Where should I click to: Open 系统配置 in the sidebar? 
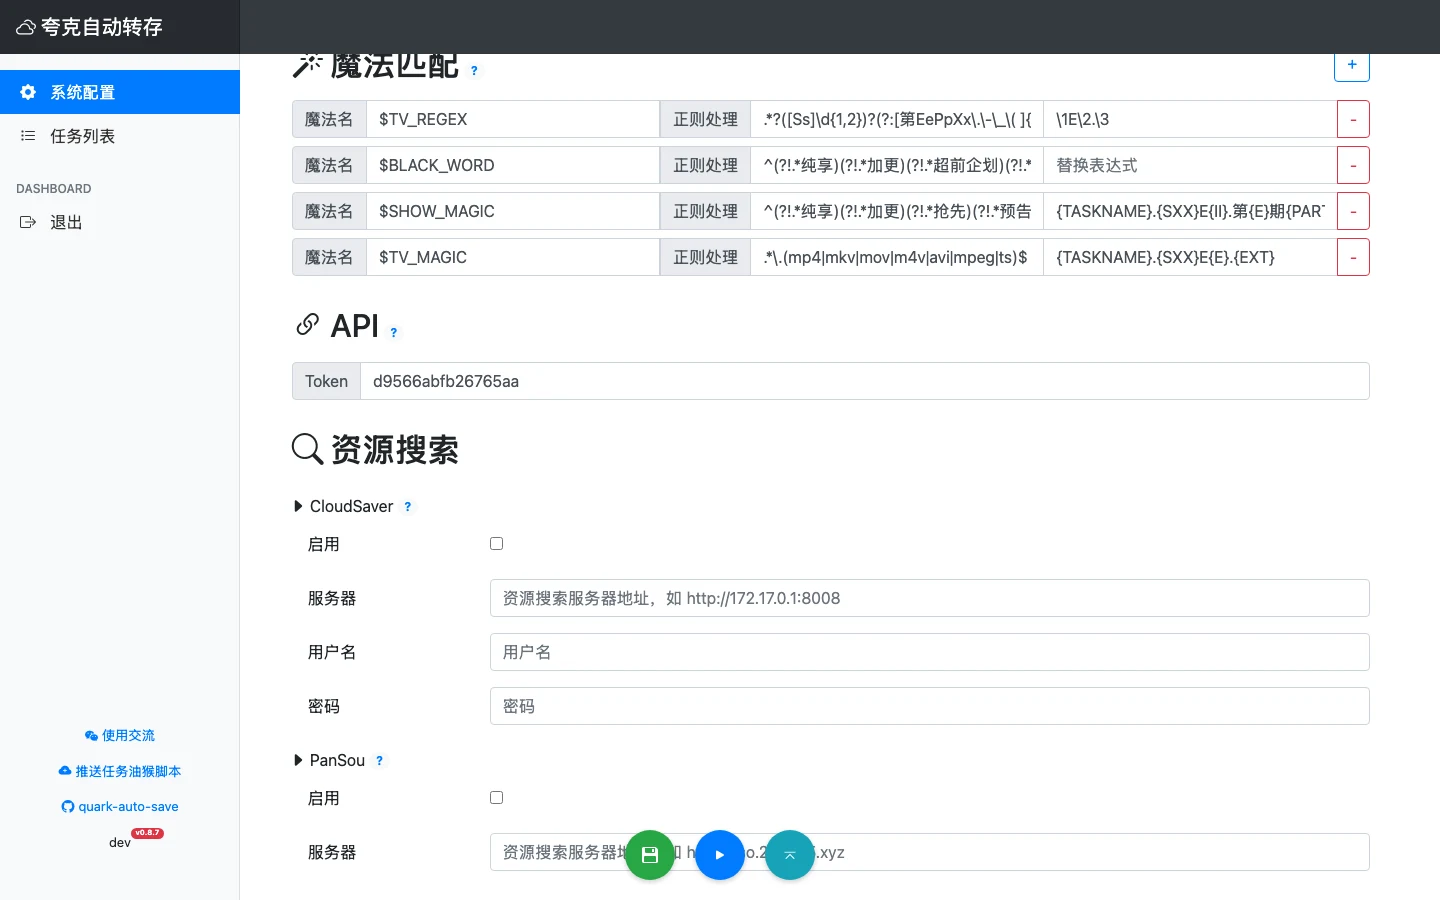pyautogui.click(x=120, y=92)
